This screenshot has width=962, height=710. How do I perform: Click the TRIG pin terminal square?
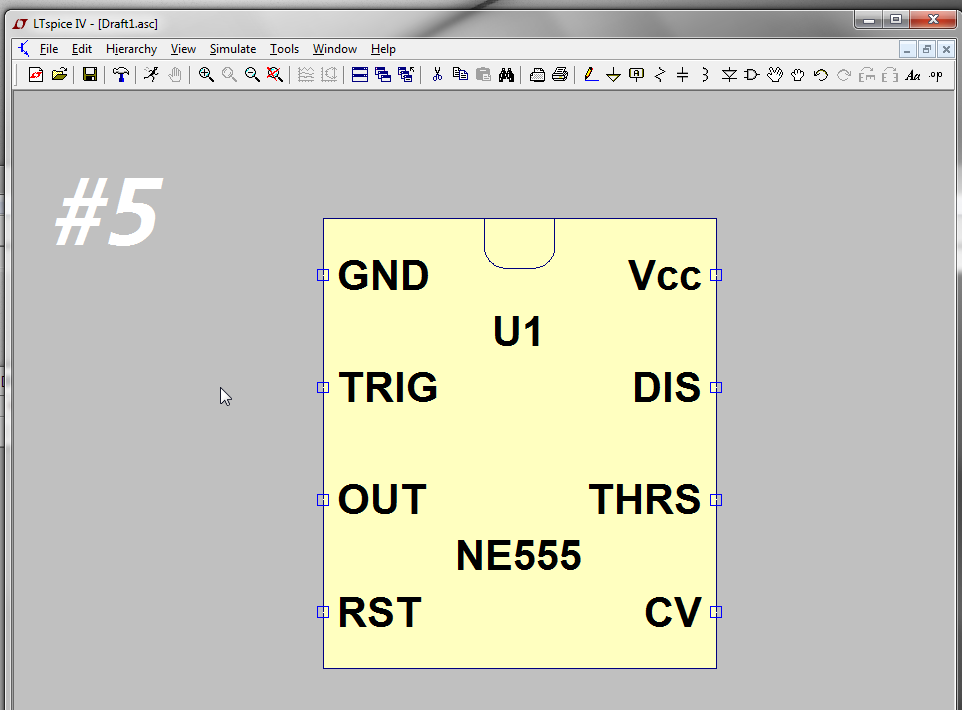coord(323,387)
